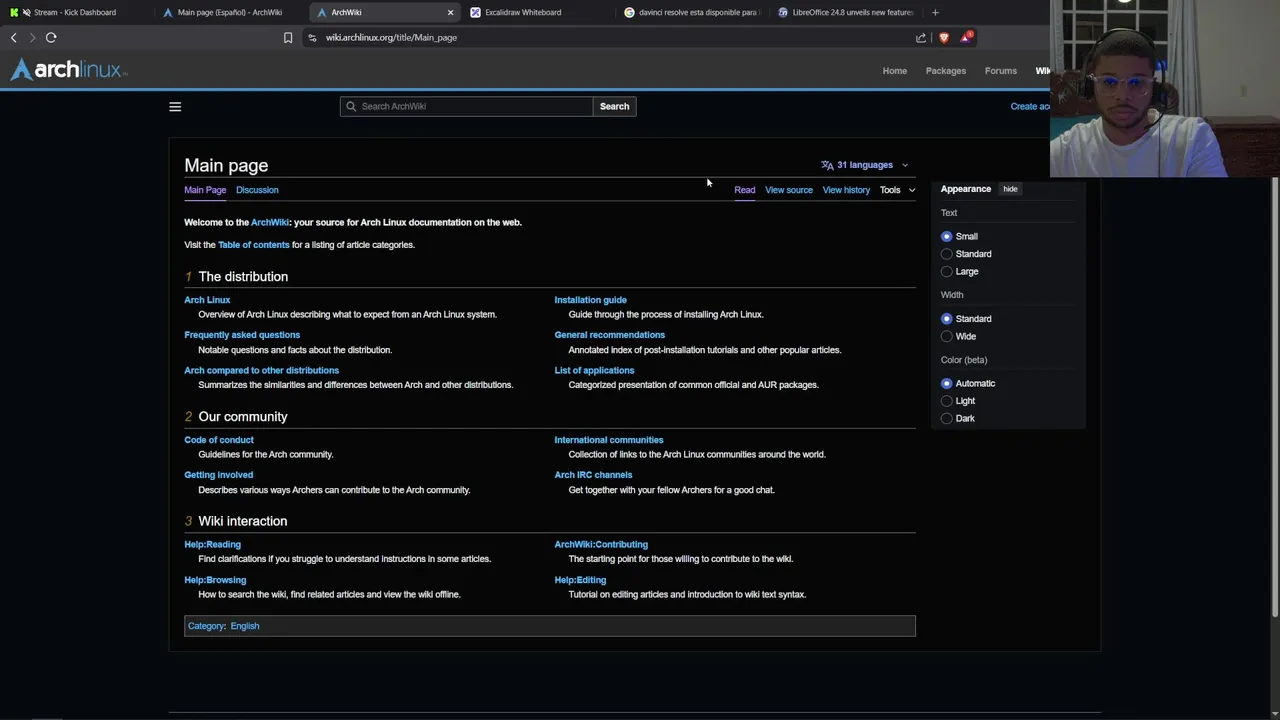Select the Main Page tab
The height and width of the screenshot is (720, 1280).
[x=205, y=190]
